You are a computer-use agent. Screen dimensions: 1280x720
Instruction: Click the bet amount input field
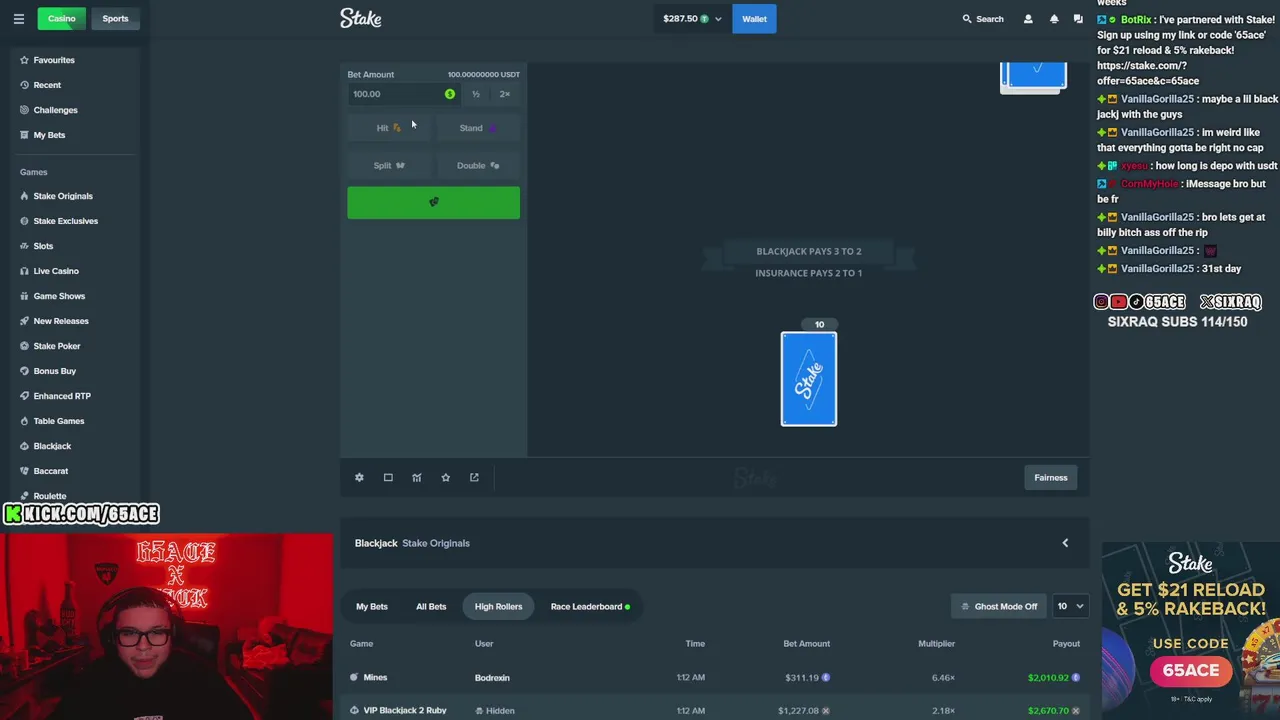click(x=404, y=94)
